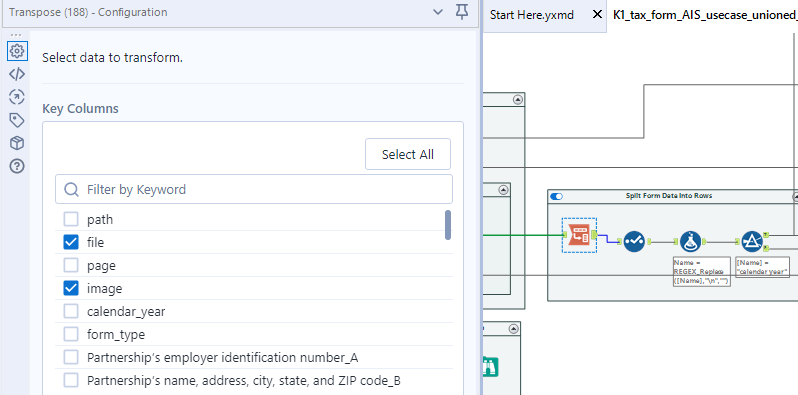Click the Filter by Keyword field
This screenshot has width=798, height=395.
(253, 190)
